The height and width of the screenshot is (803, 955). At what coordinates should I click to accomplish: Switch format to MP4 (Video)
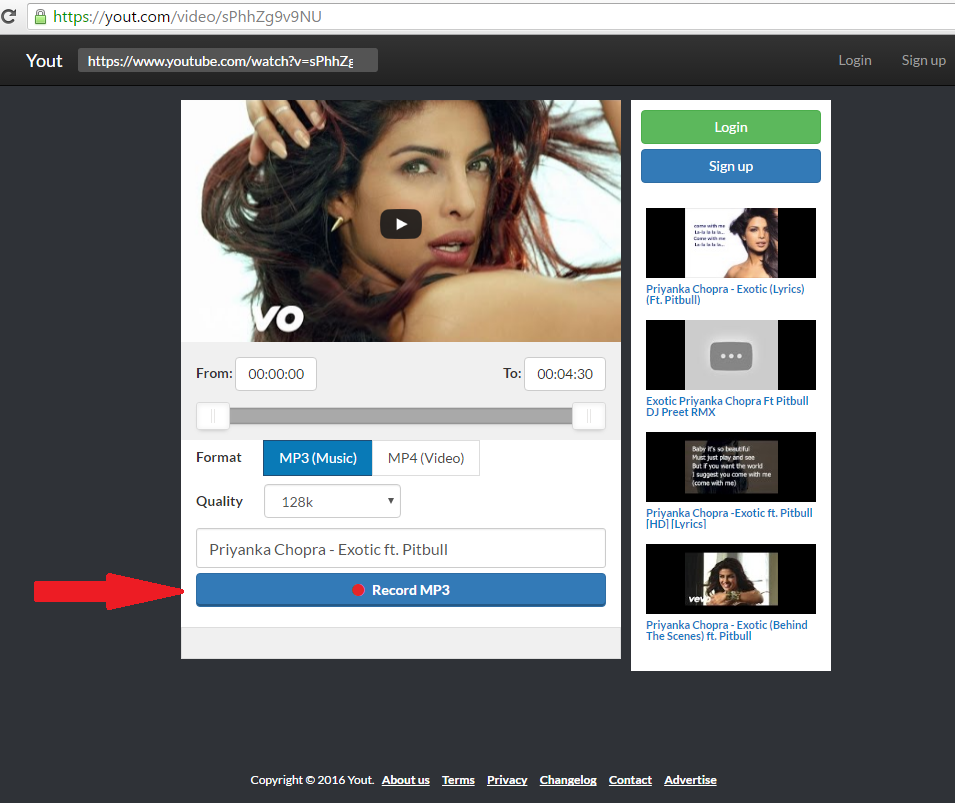click(x=426, y=458)
